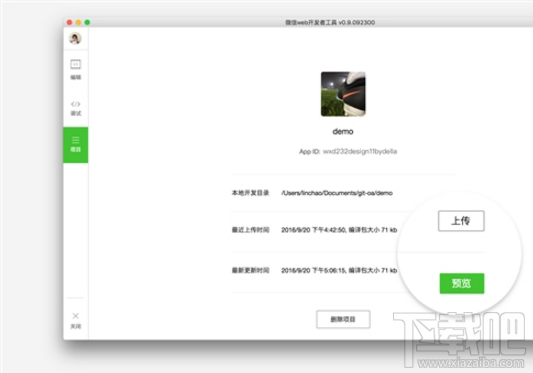Switch to the 调试 (Debug) sidebar tab

click(x=75, y=108)
